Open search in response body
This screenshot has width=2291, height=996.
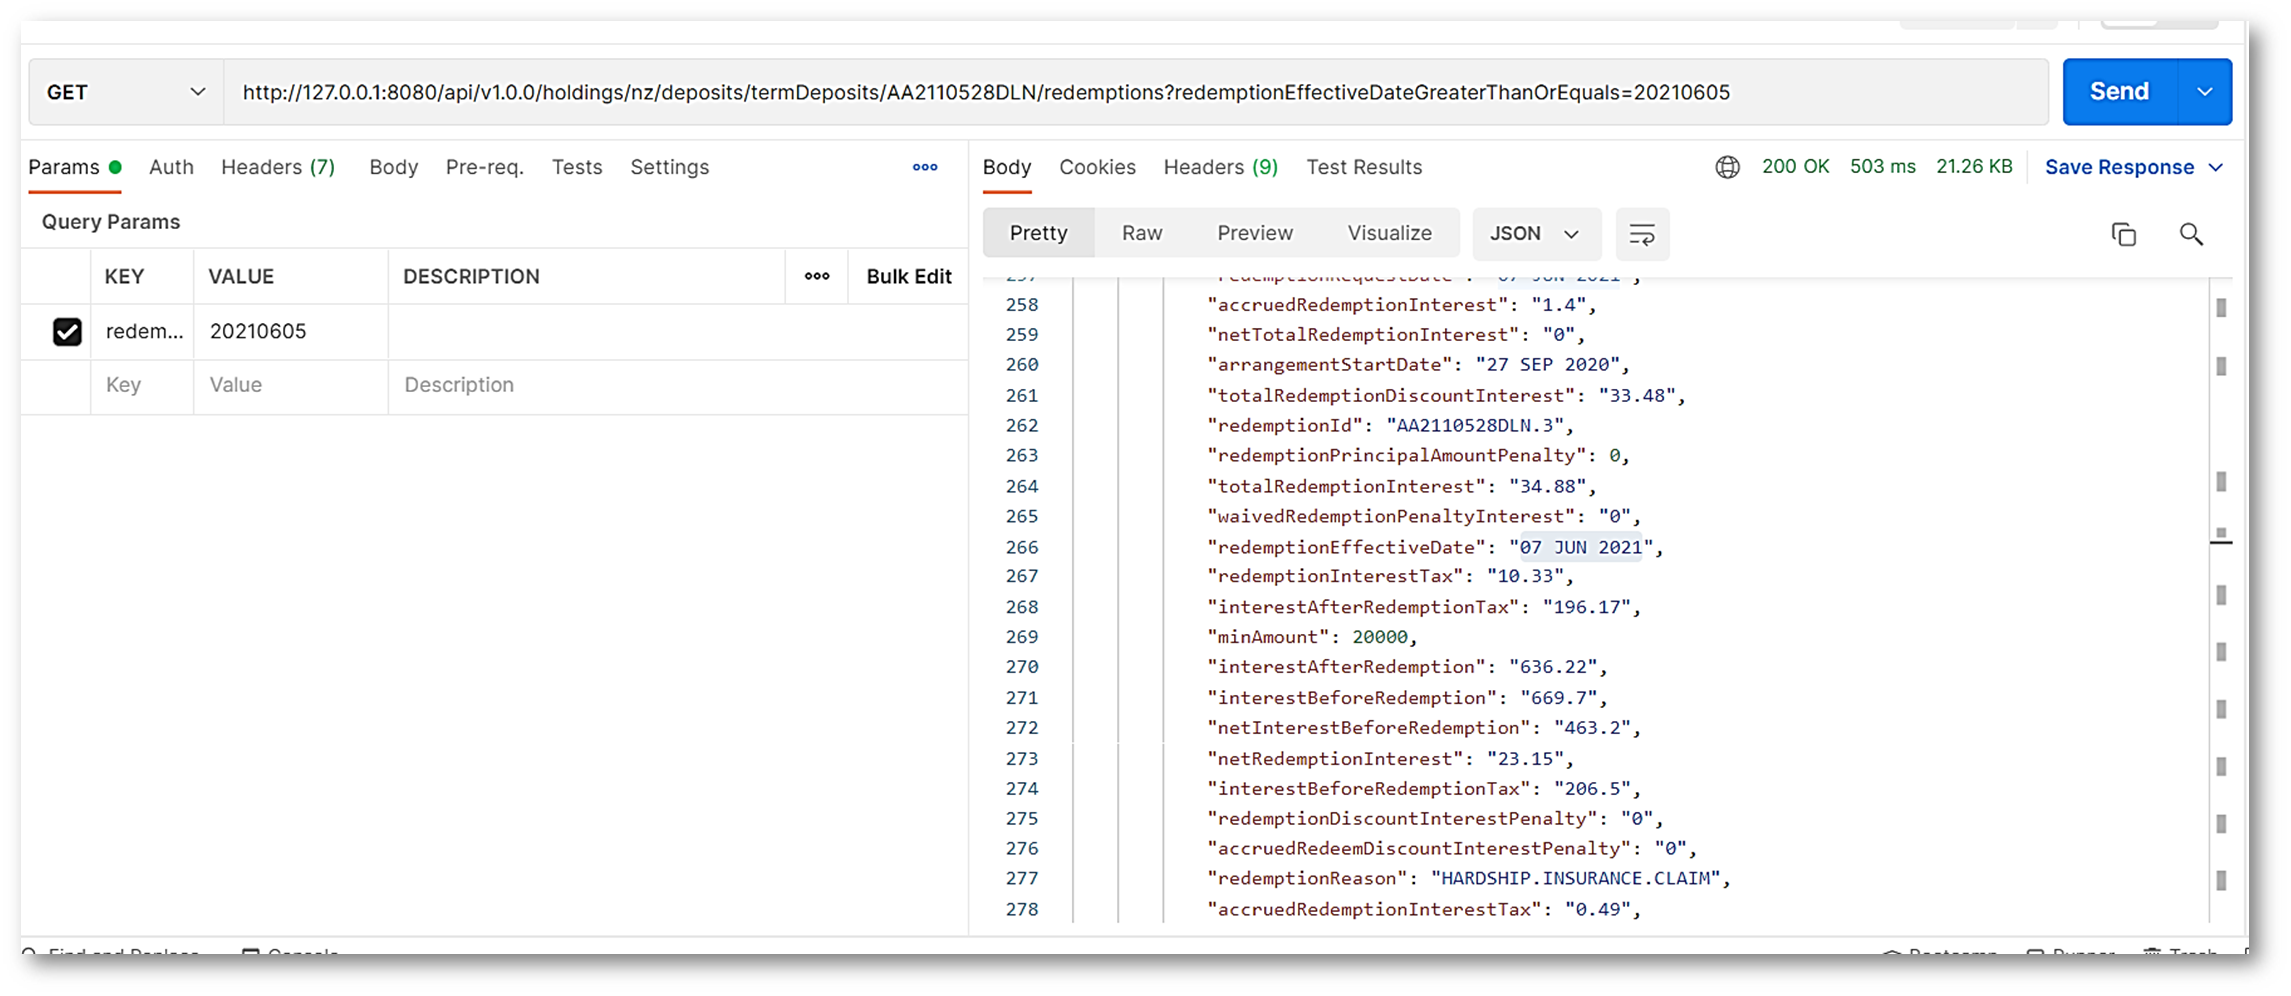pos(2190,234)
